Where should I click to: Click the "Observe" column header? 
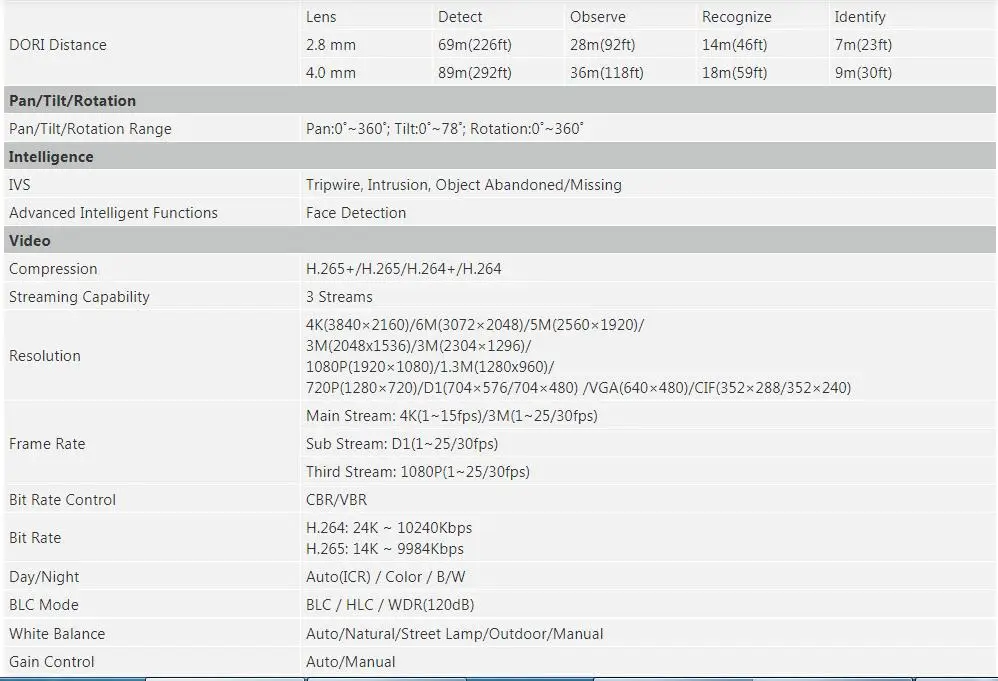click(x=598, y=17)
